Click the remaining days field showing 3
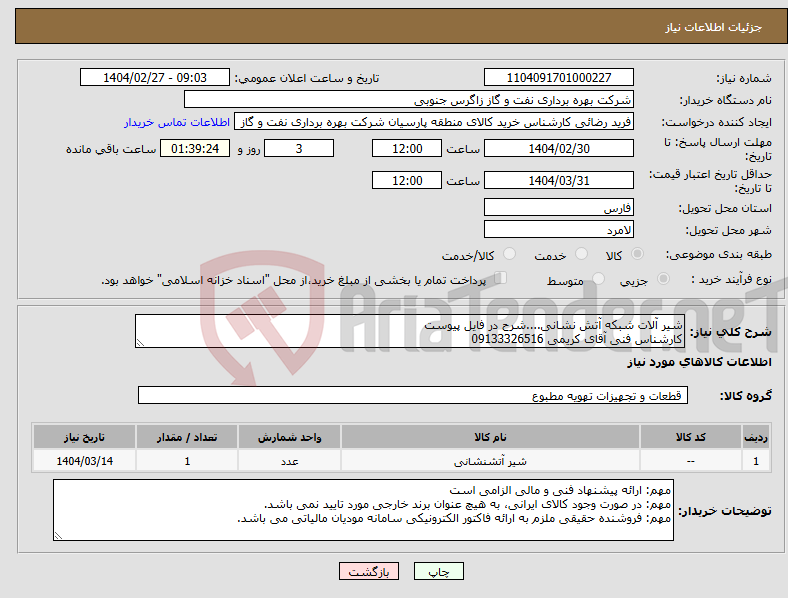The image size is (788, 598). coord(299,148)
